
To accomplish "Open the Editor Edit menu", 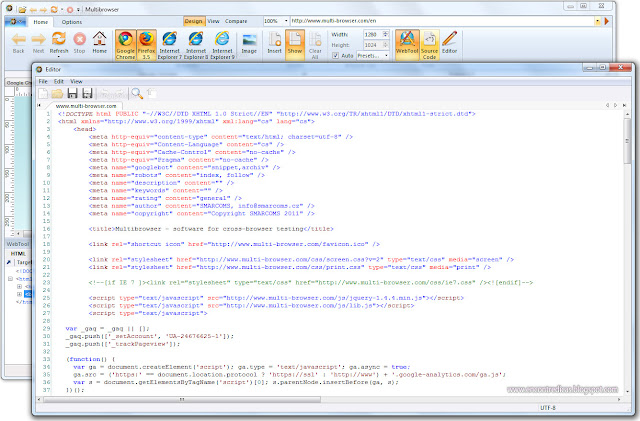I will pyautogui.click(x=59, y=81).
